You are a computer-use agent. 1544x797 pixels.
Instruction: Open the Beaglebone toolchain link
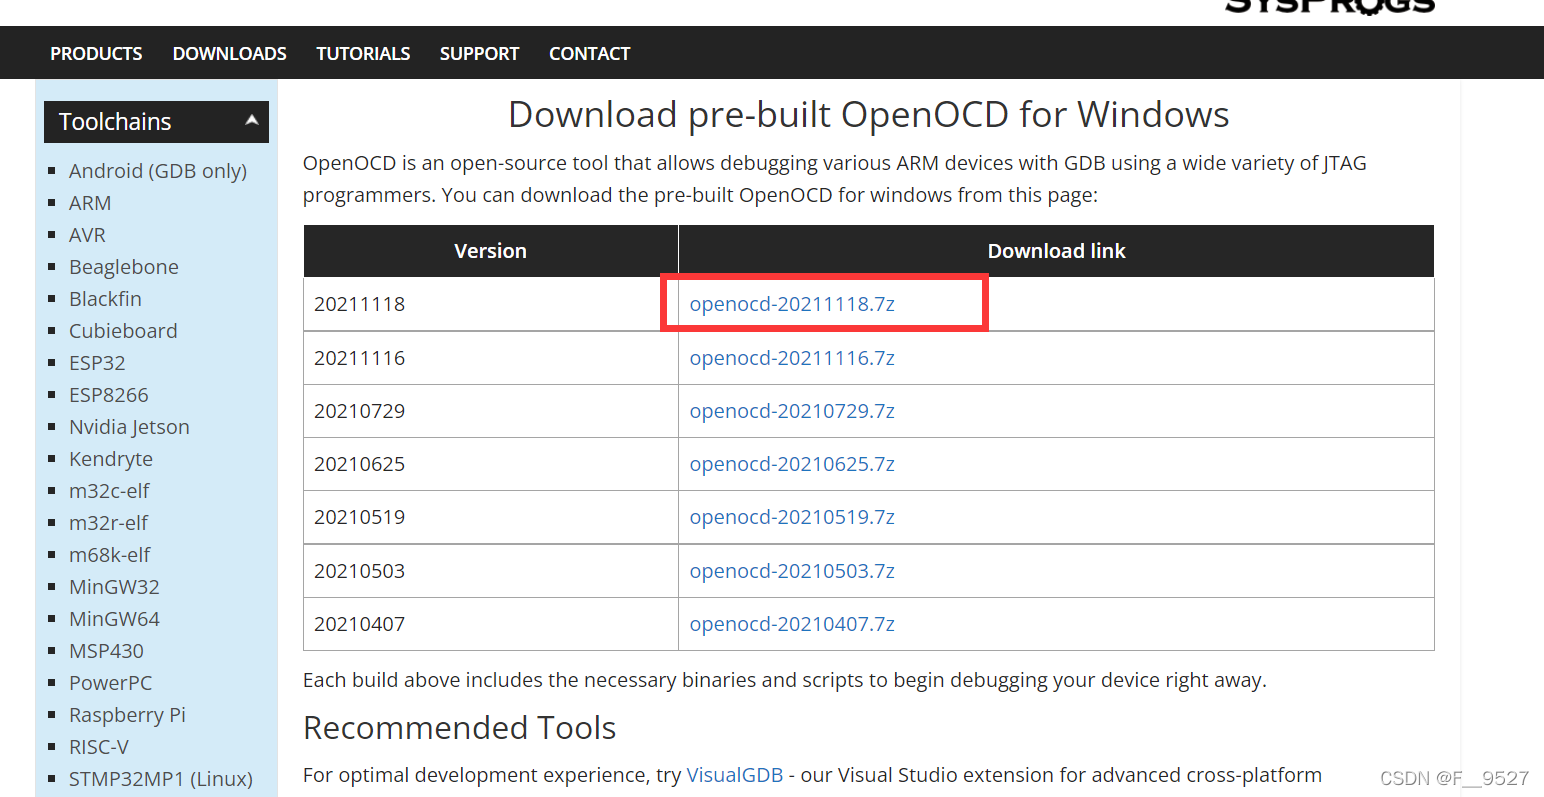124,267
